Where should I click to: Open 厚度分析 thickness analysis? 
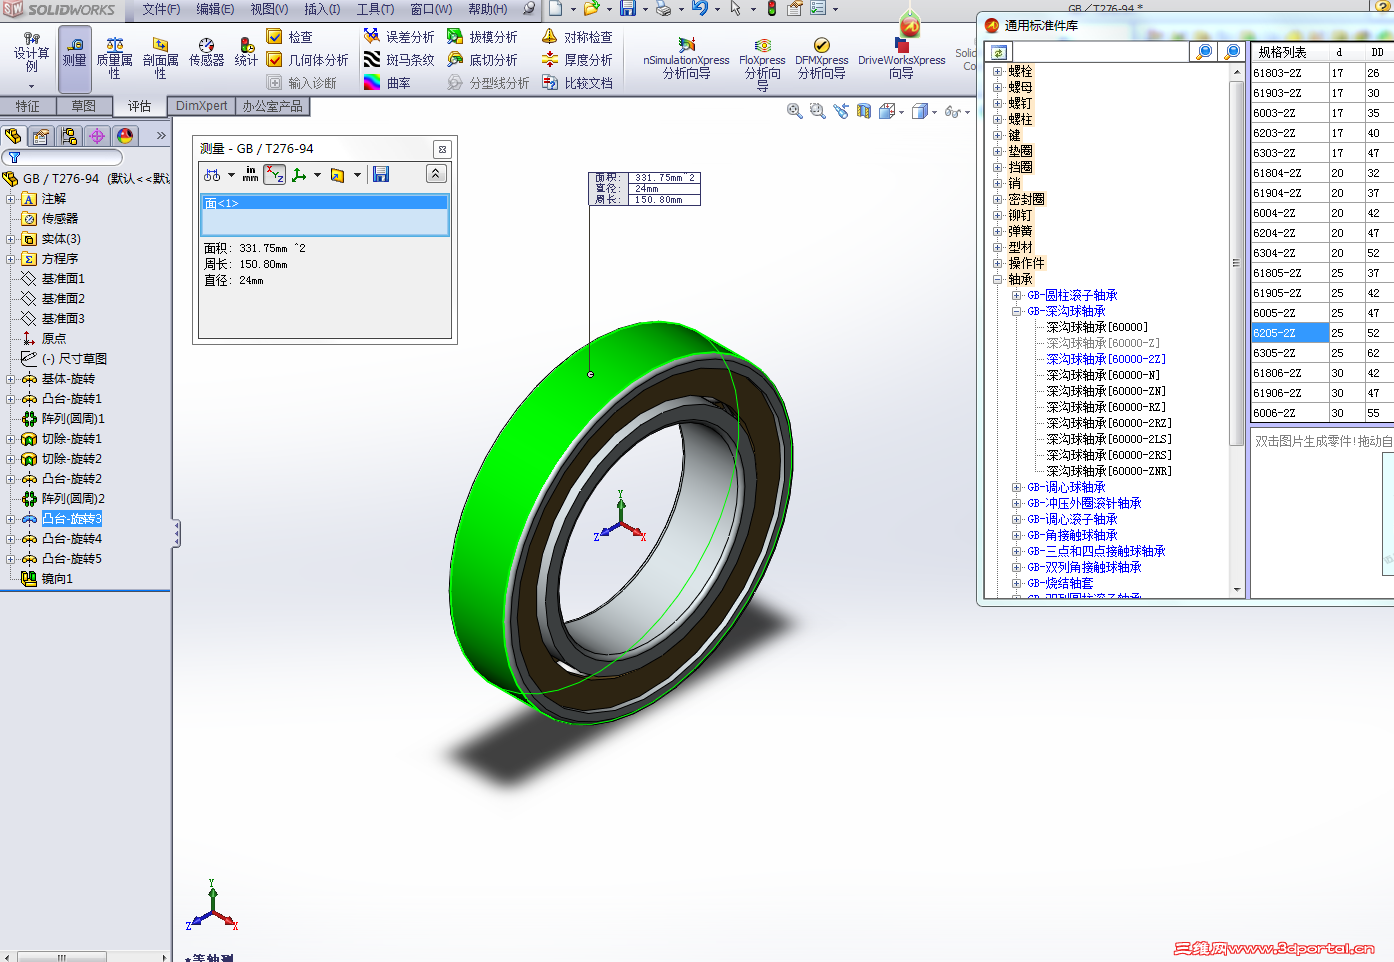coord(577,60)
